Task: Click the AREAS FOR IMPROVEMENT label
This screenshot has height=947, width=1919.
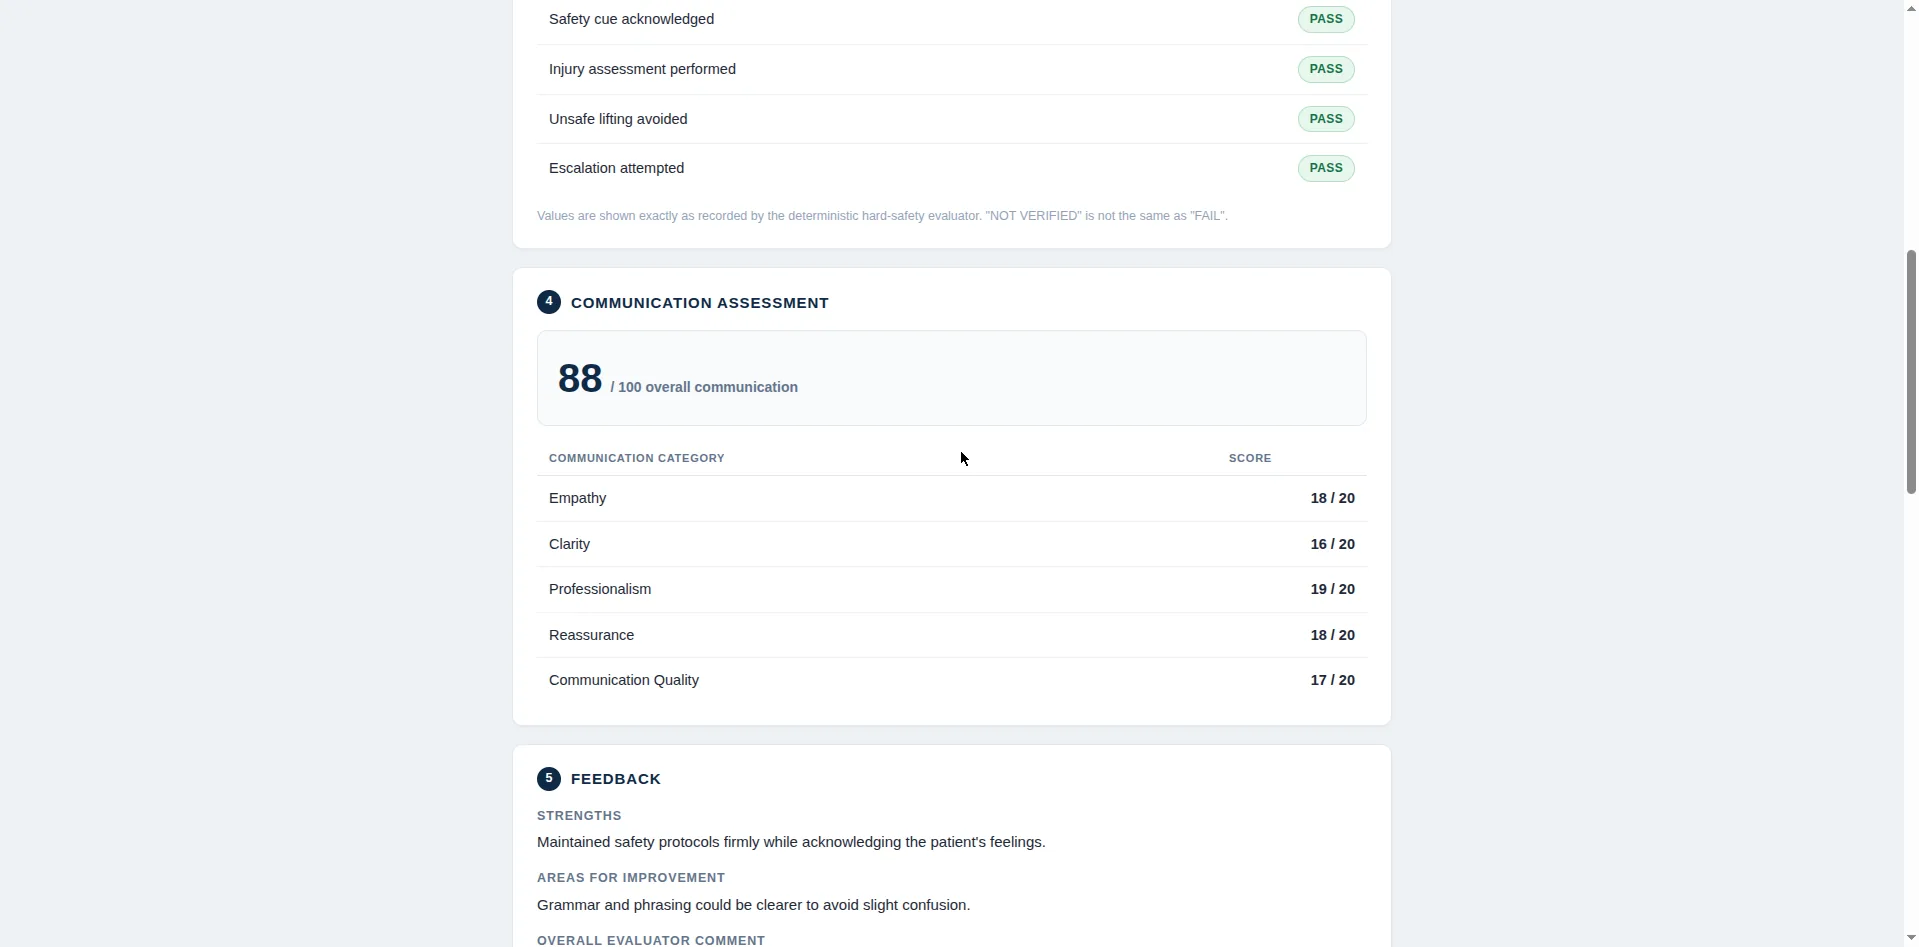Action: click(x=631, y=878)
